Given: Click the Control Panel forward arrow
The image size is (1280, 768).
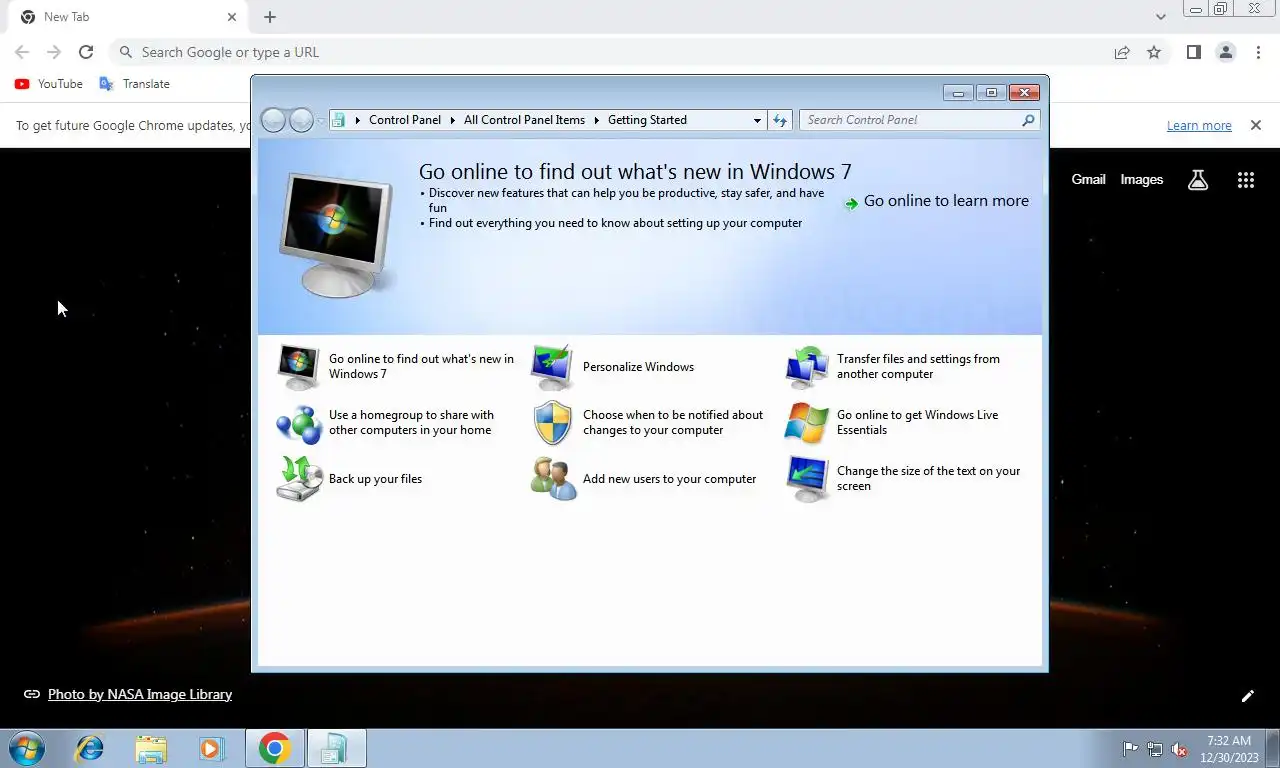Looking at the screenshot, I should pos(301,120).
